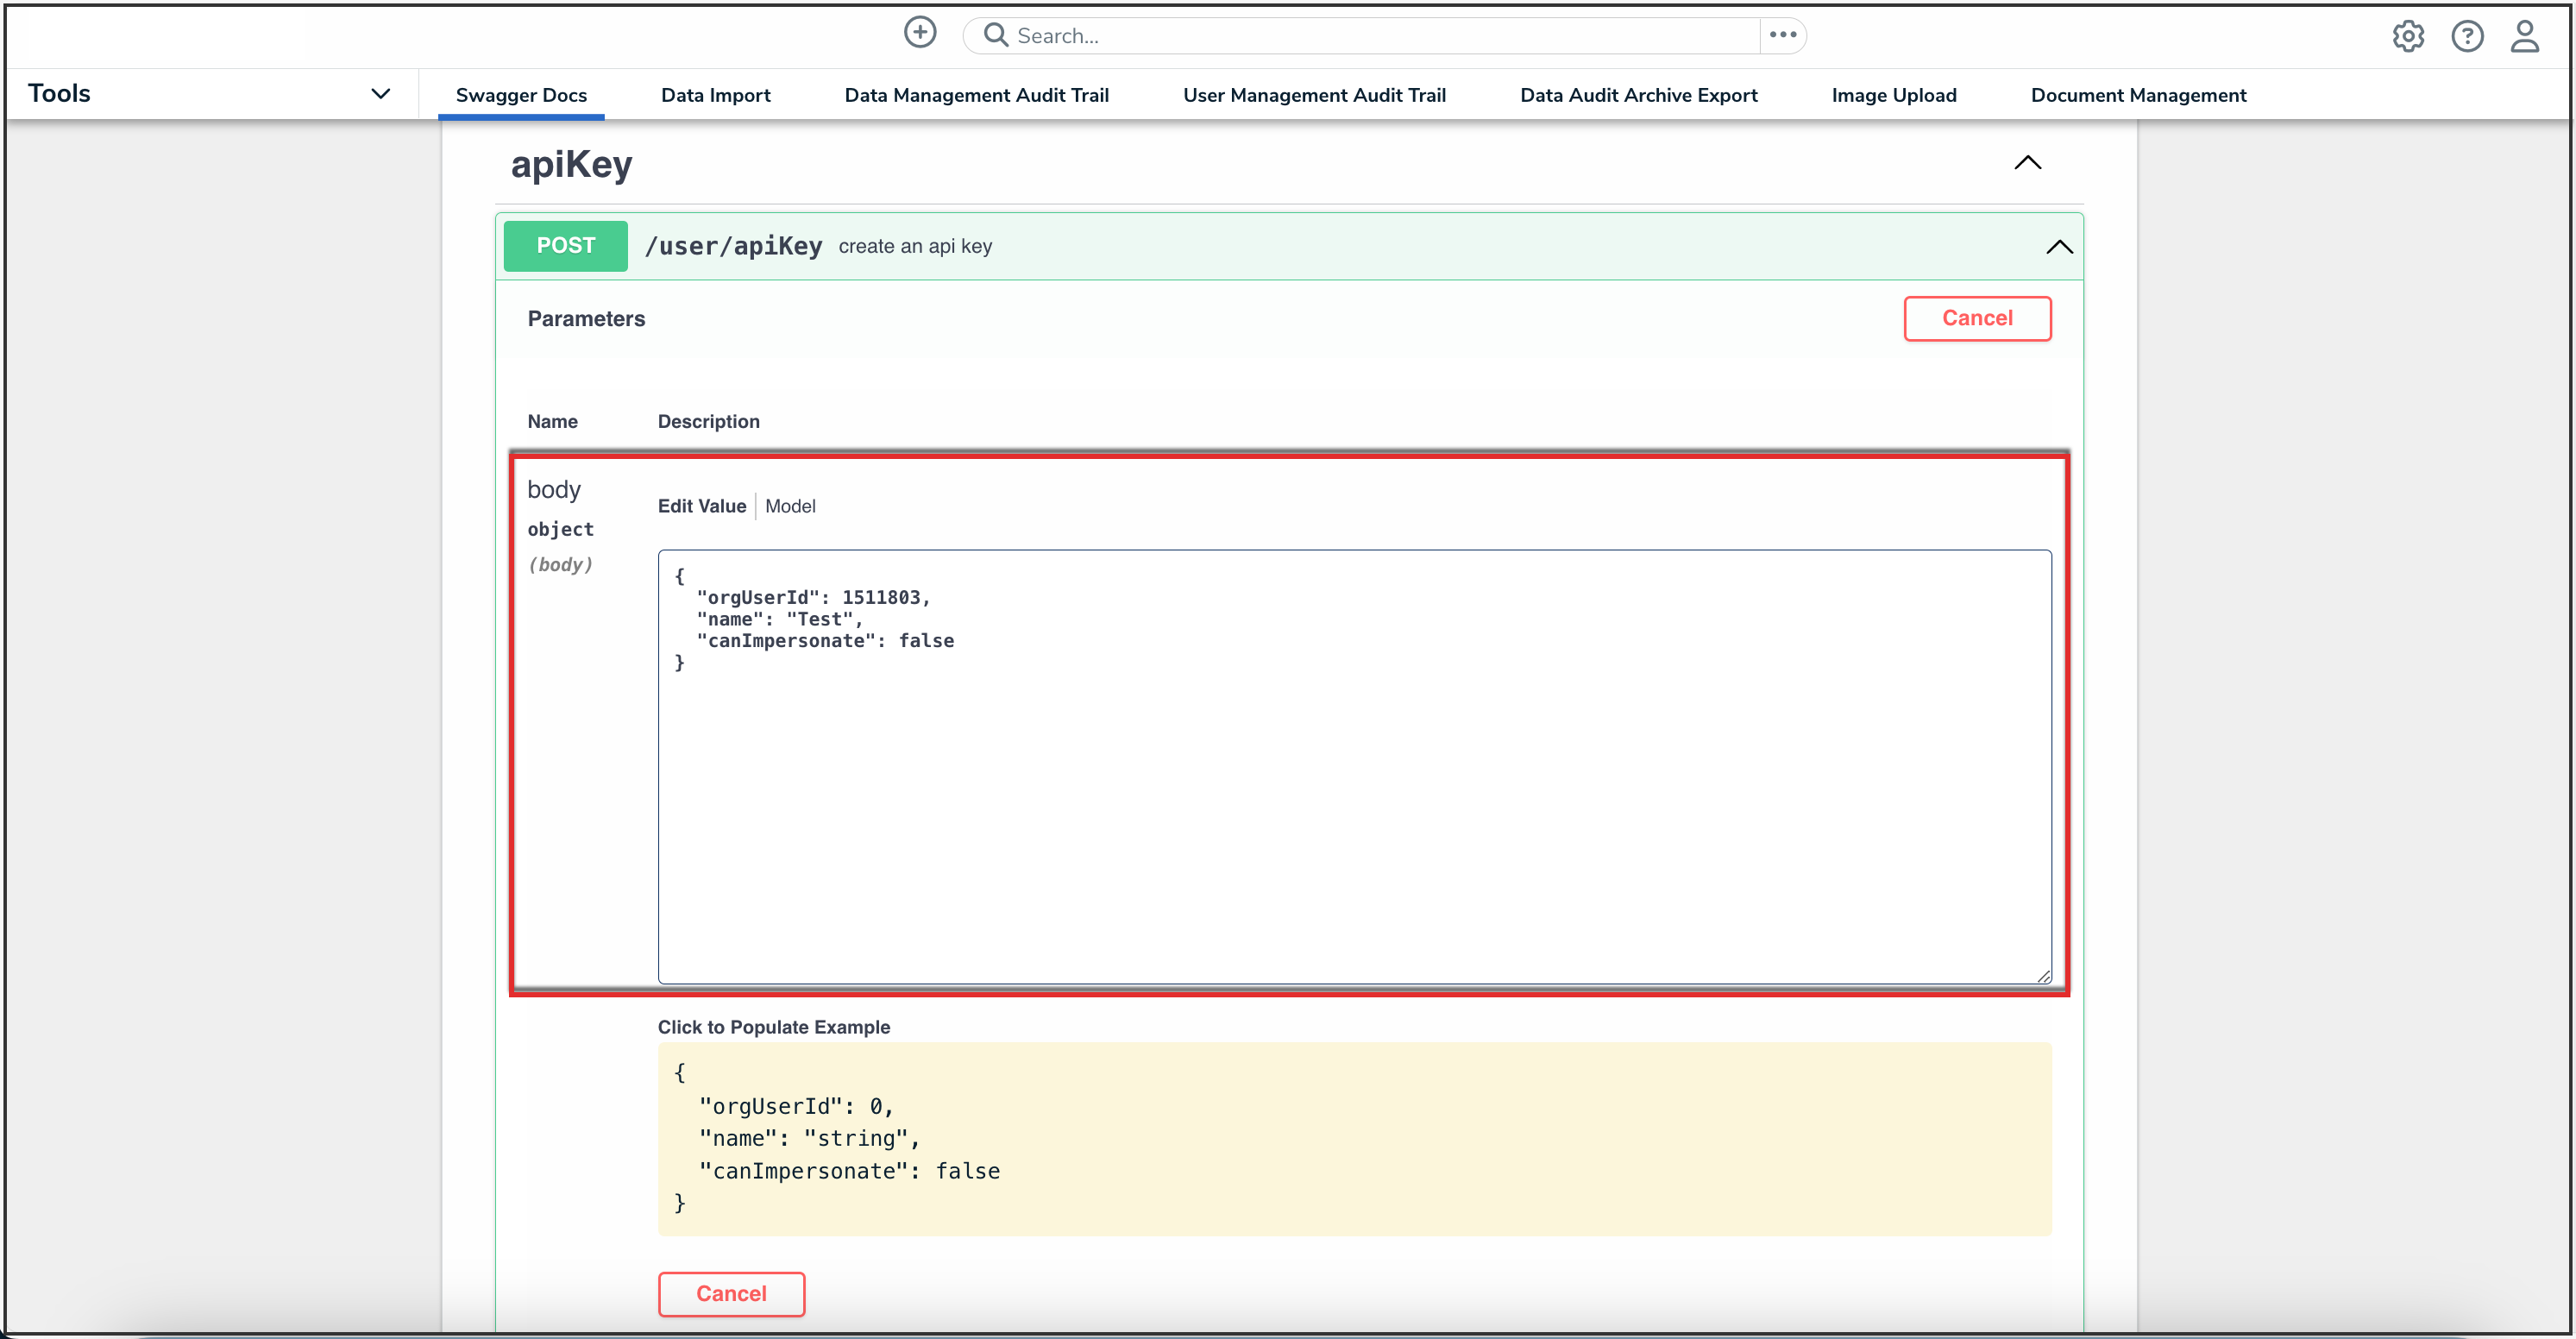This screenshot has width=2576, height=1339.
Task: Collapse the POST /user/apiKey operation
Action: (2059, 247)
